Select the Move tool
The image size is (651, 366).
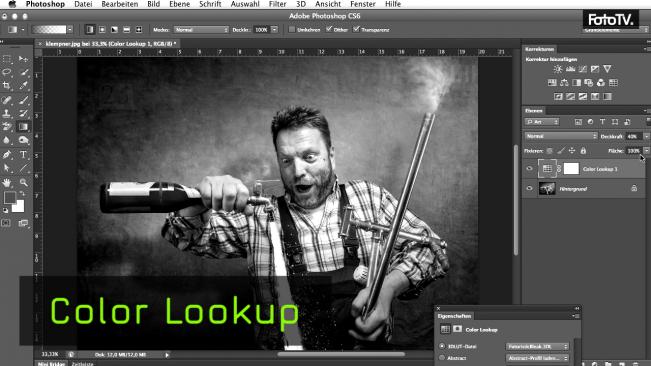pos(23,59)
